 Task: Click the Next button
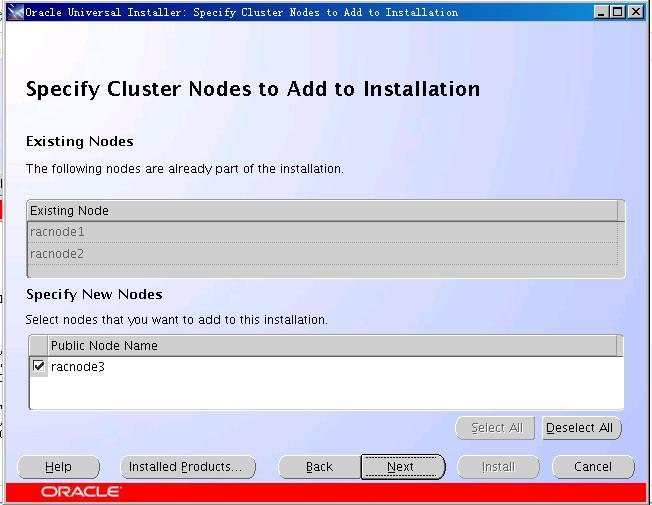click(403, 467)
